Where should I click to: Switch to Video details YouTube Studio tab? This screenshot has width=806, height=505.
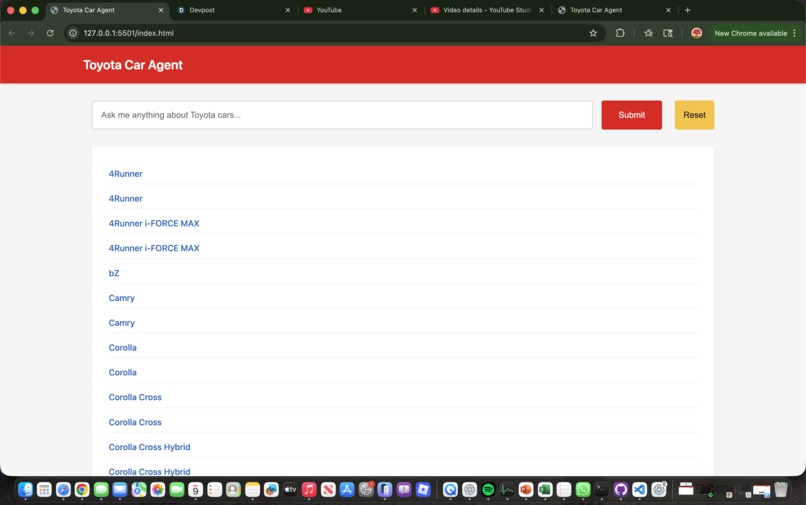(x=487, y=10)
